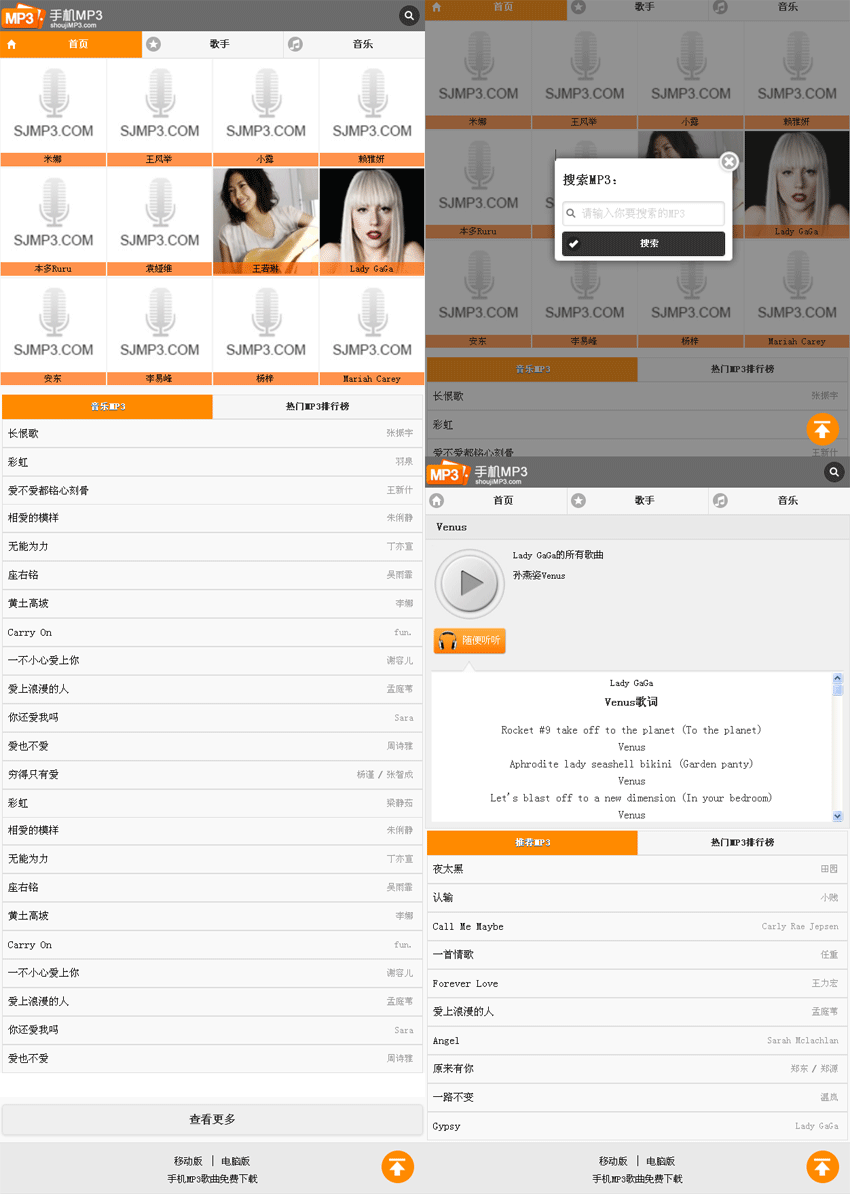Screen dimensions: 850x1194
Task: Click the music note icon beside 音乐 on the Venus page
Action: [720, 500]
